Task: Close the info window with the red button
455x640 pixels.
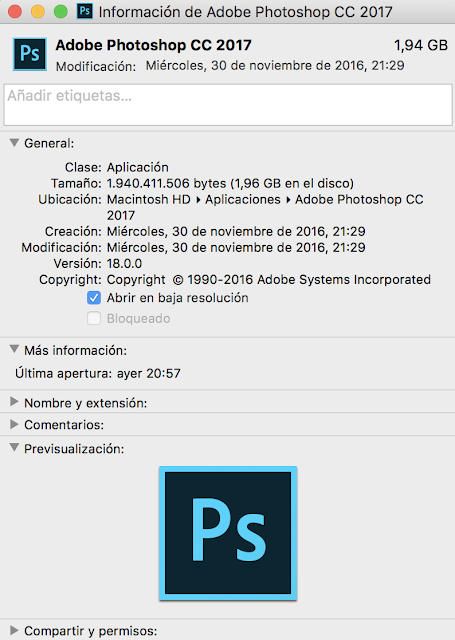Action: click(15, 11)
